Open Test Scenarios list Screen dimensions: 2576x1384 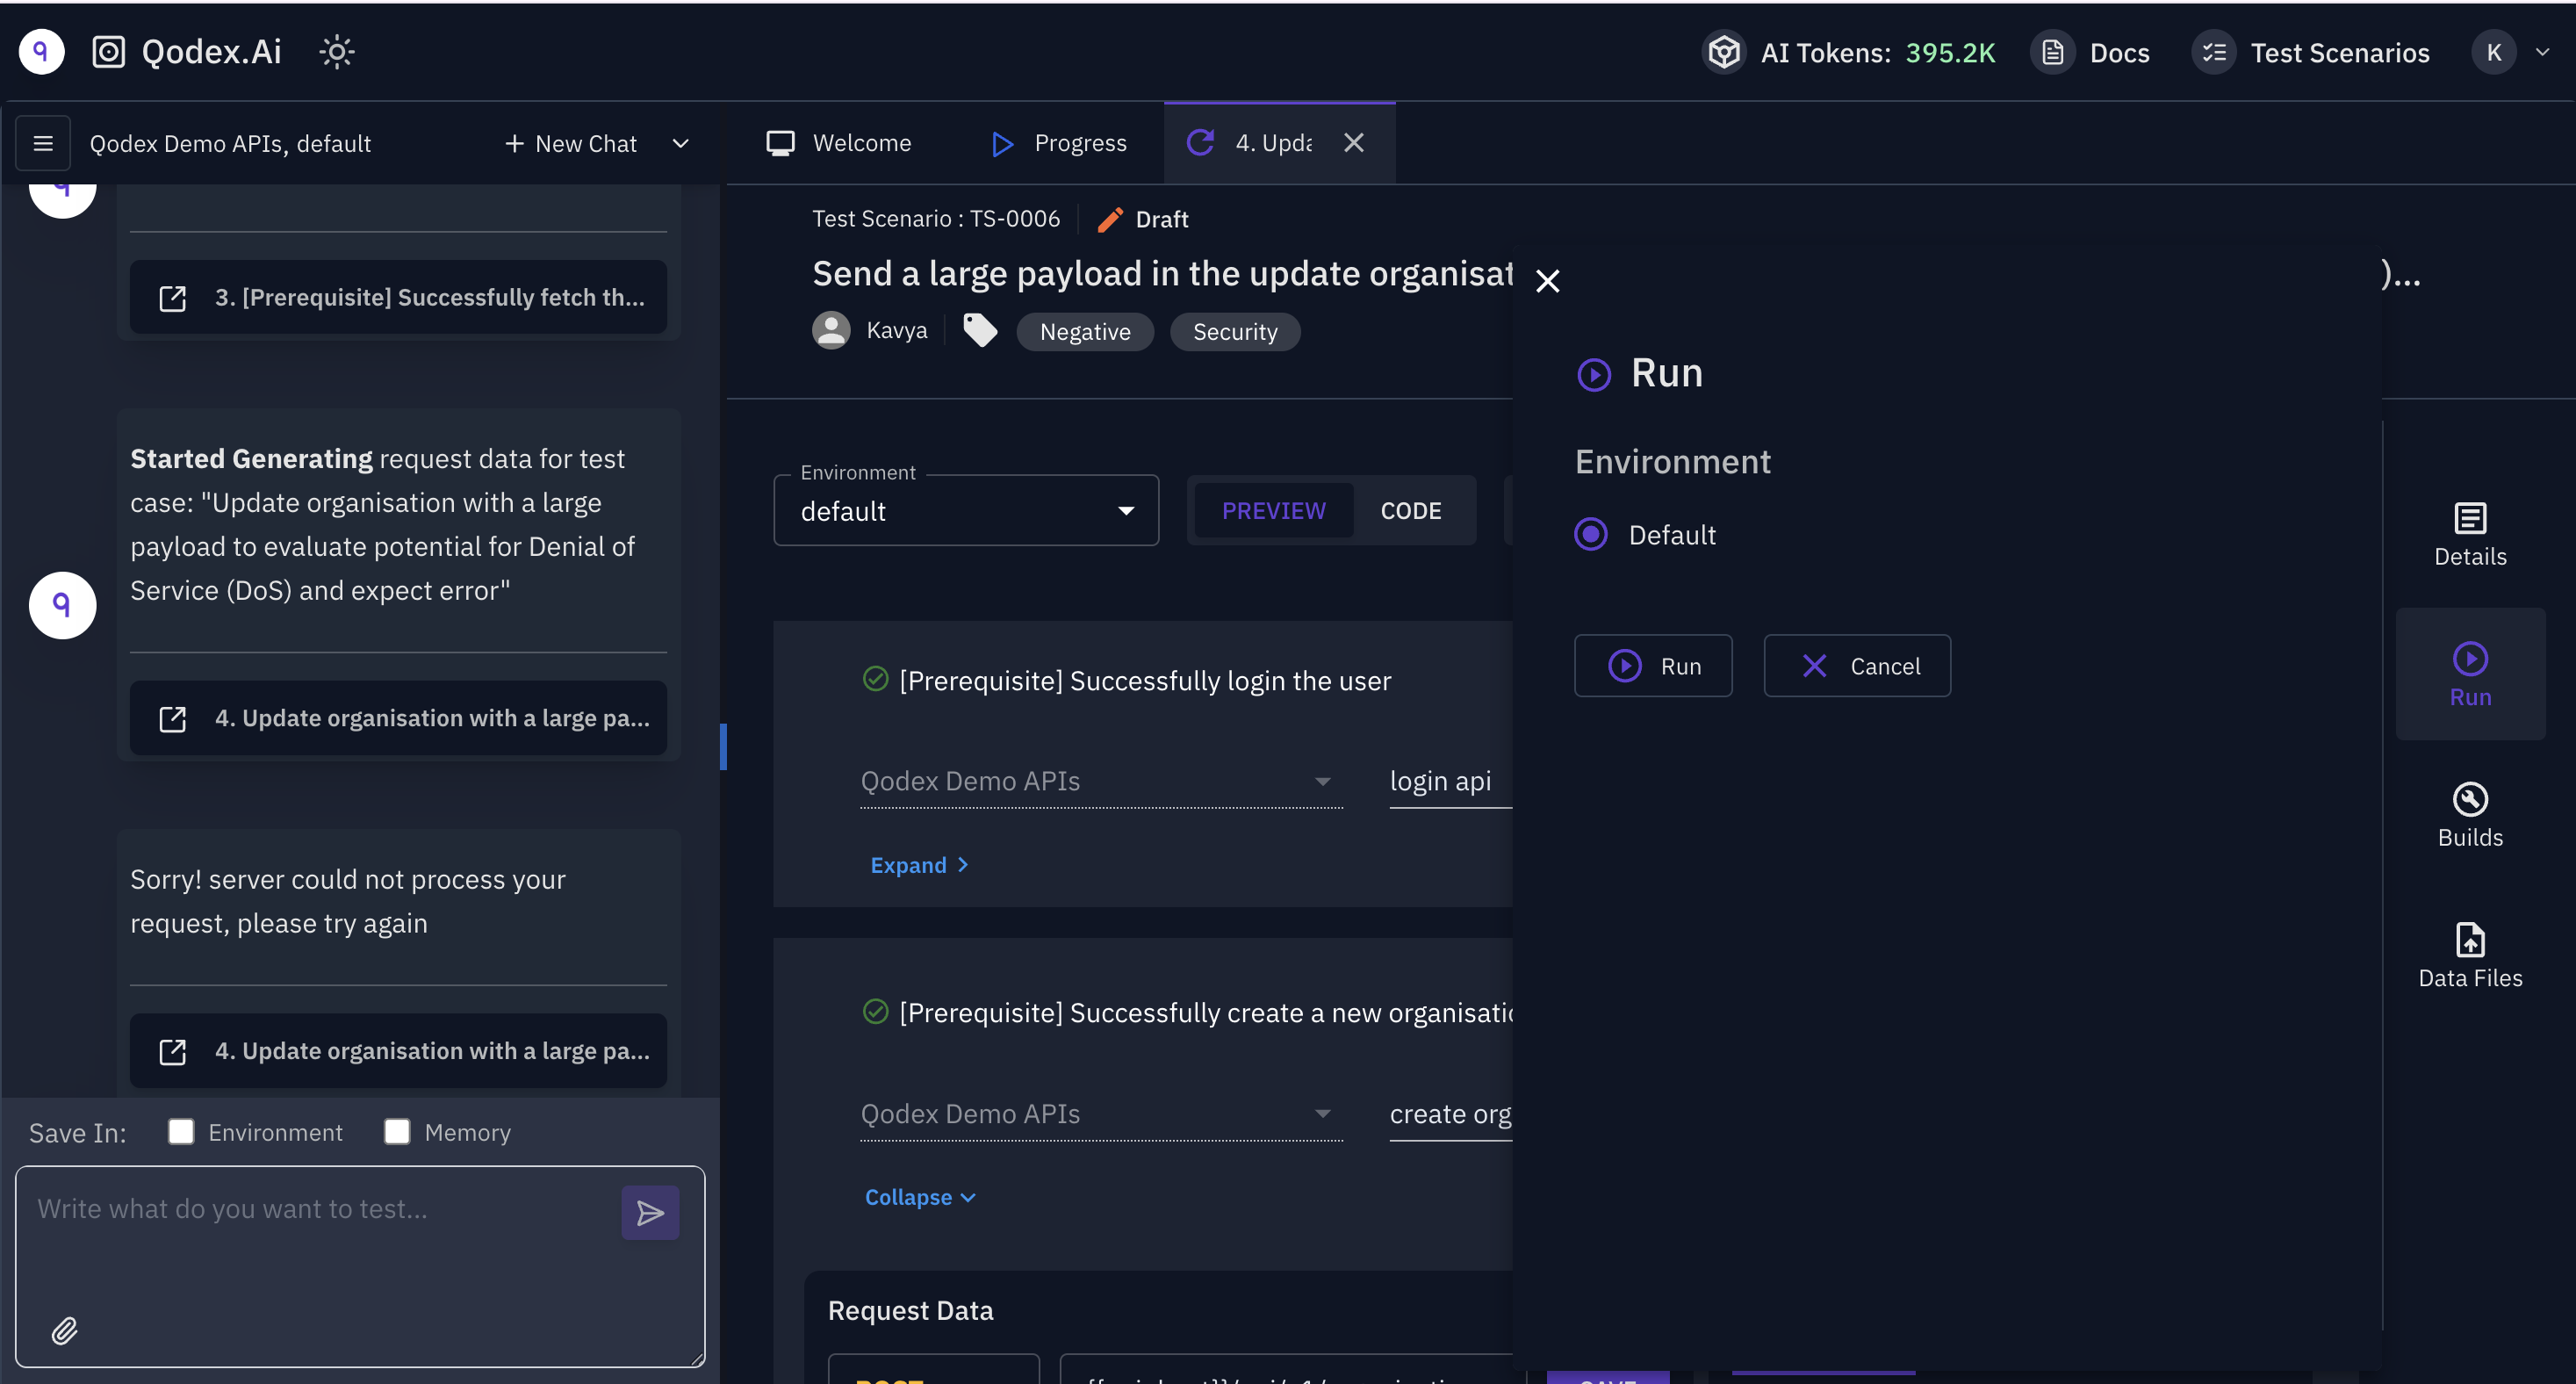[x=2312, y=52]
